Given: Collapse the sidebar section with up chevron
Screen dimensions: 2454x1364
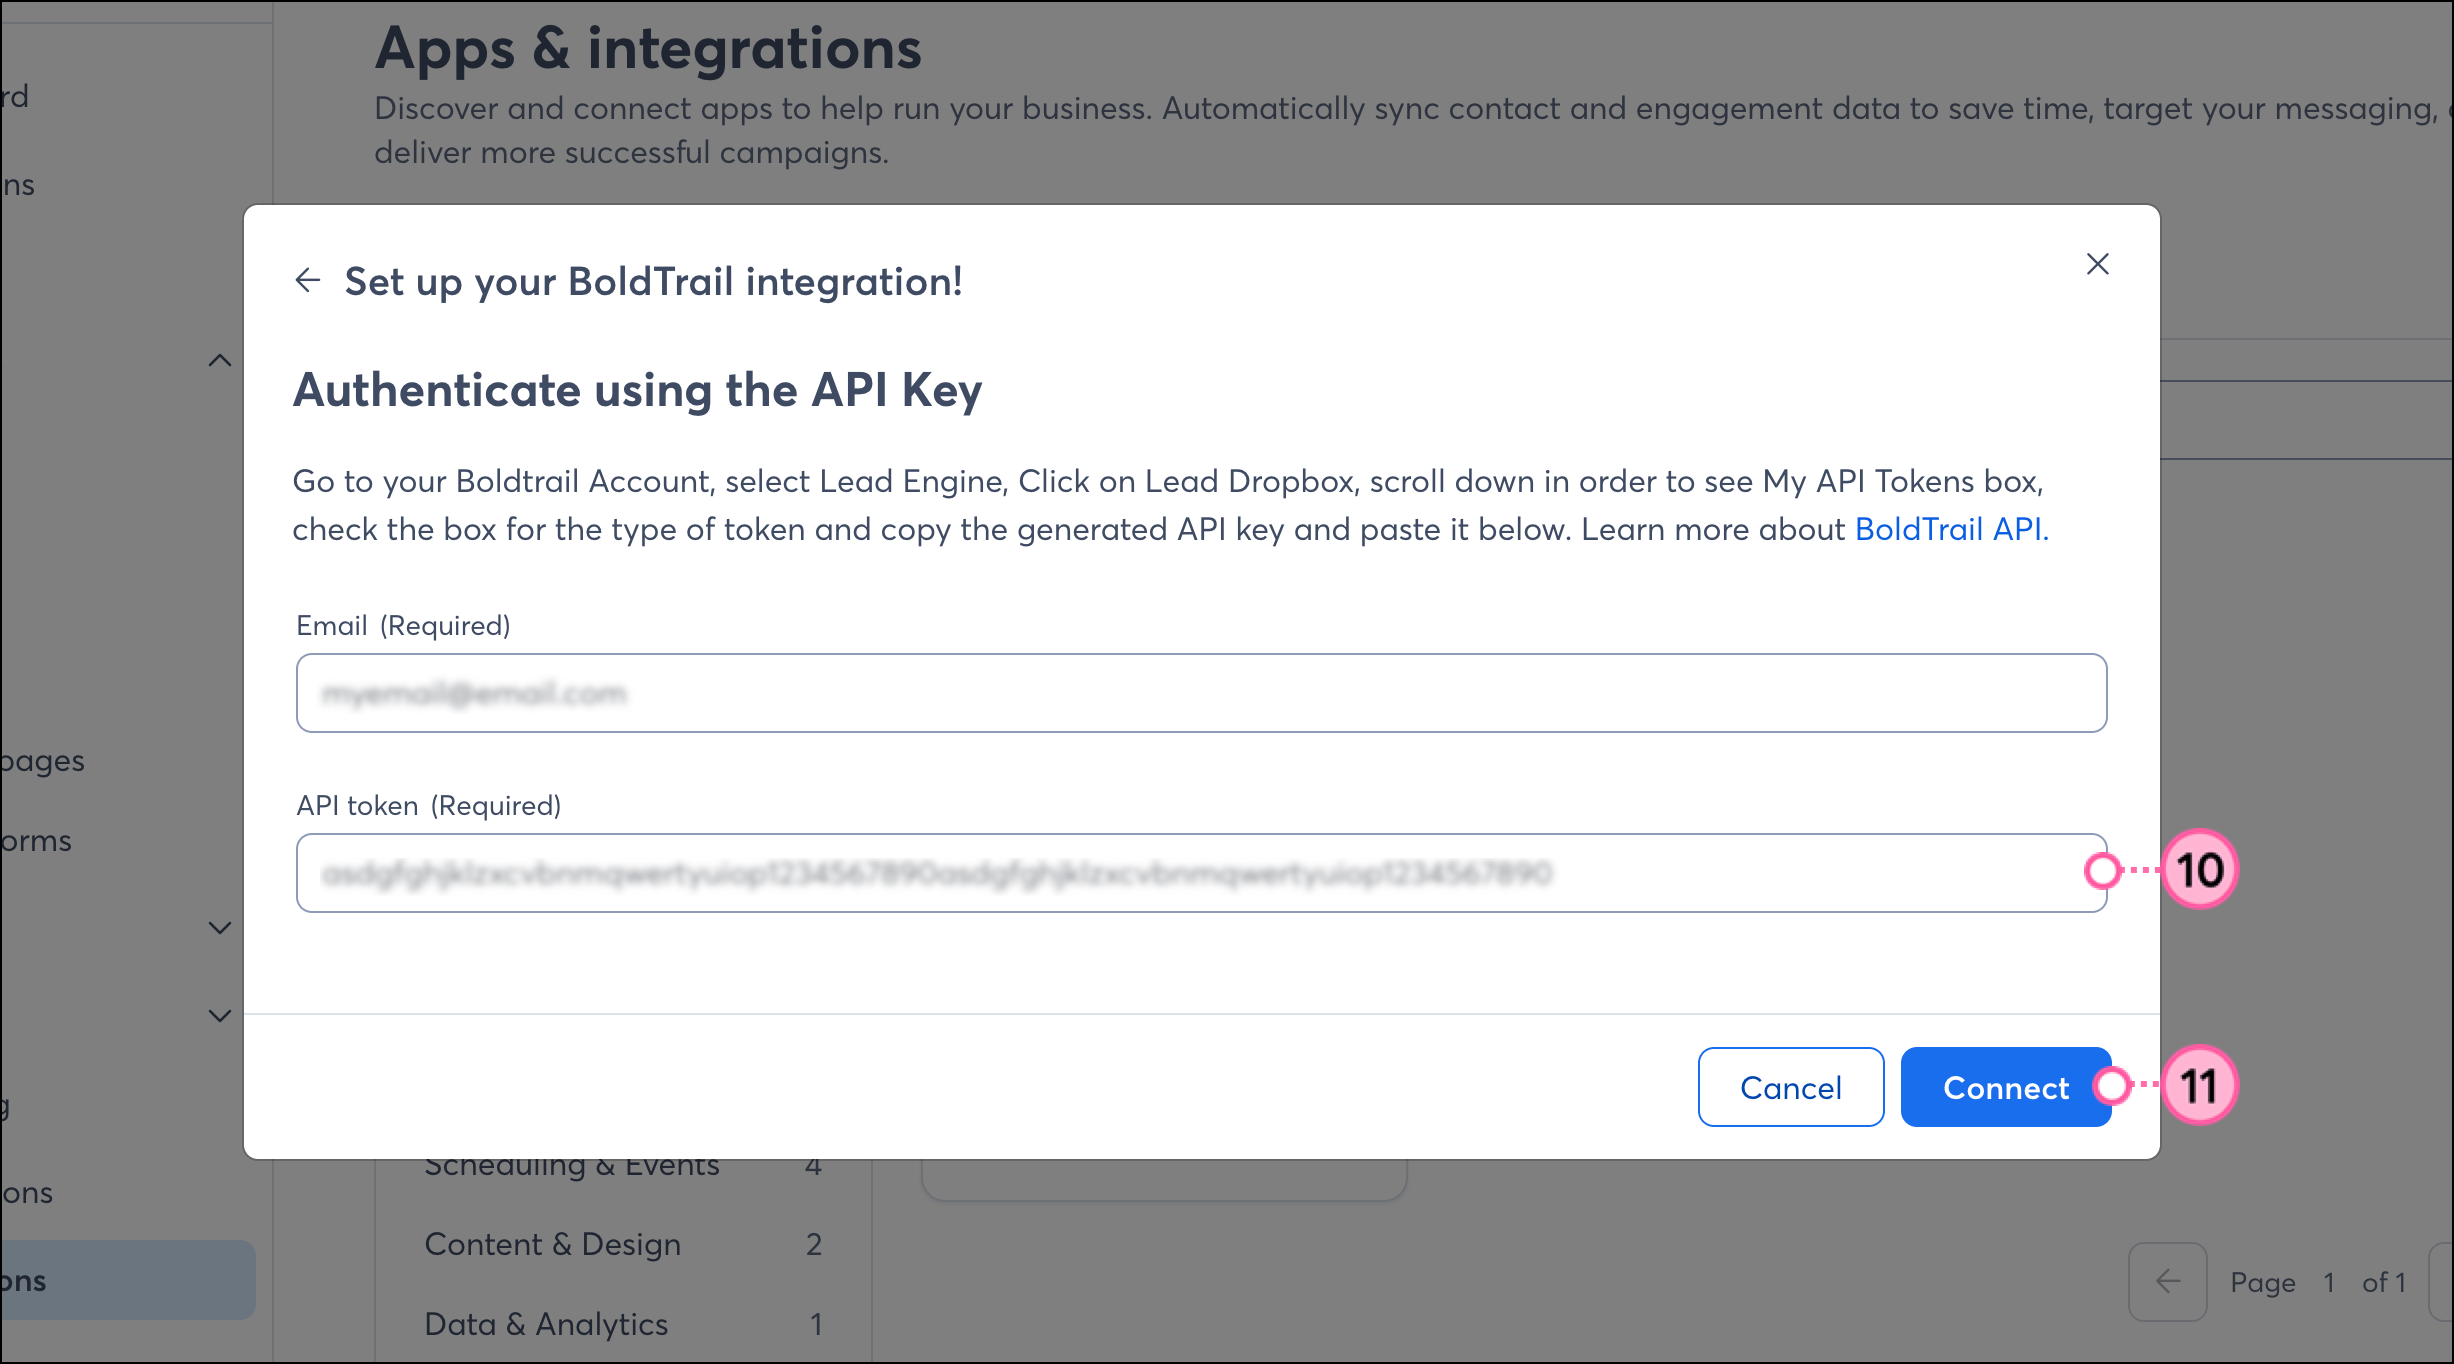Looking at the screenshot, I should [220, 361].
